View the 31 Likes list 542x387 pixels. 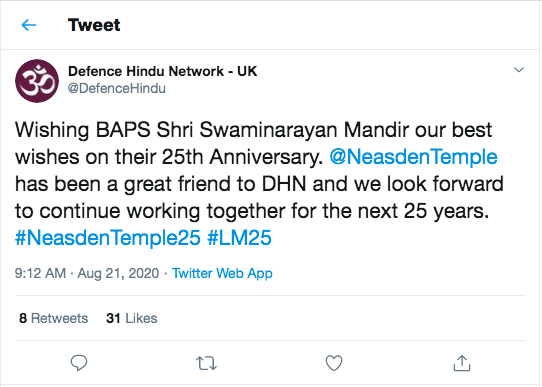[132, 318]
